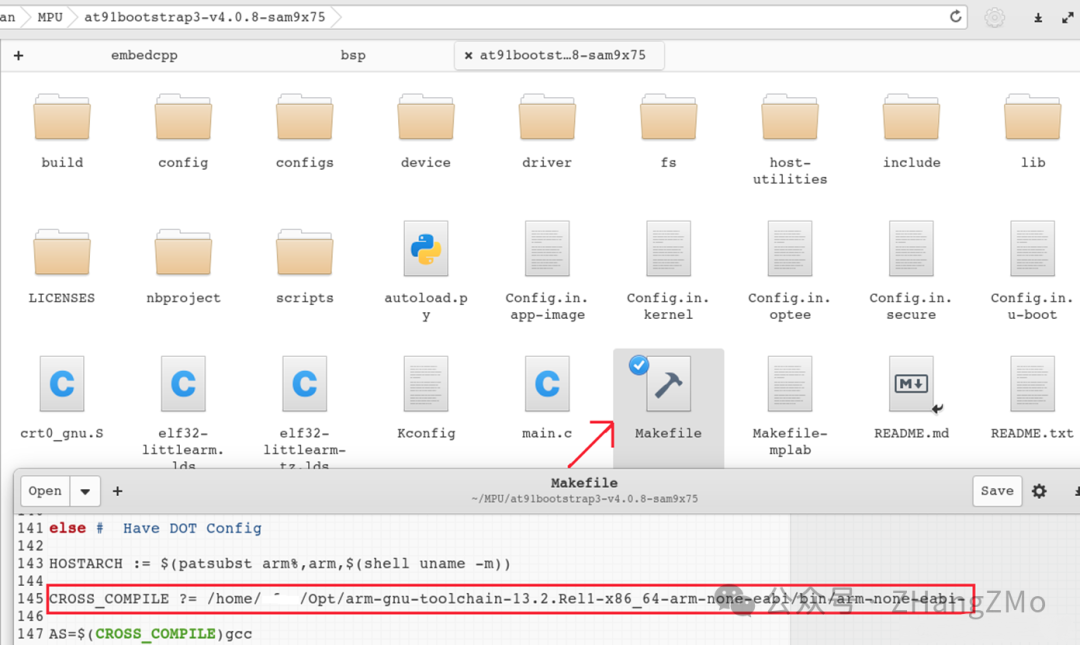Open the host-utilities folder

[x=790, y=116]
